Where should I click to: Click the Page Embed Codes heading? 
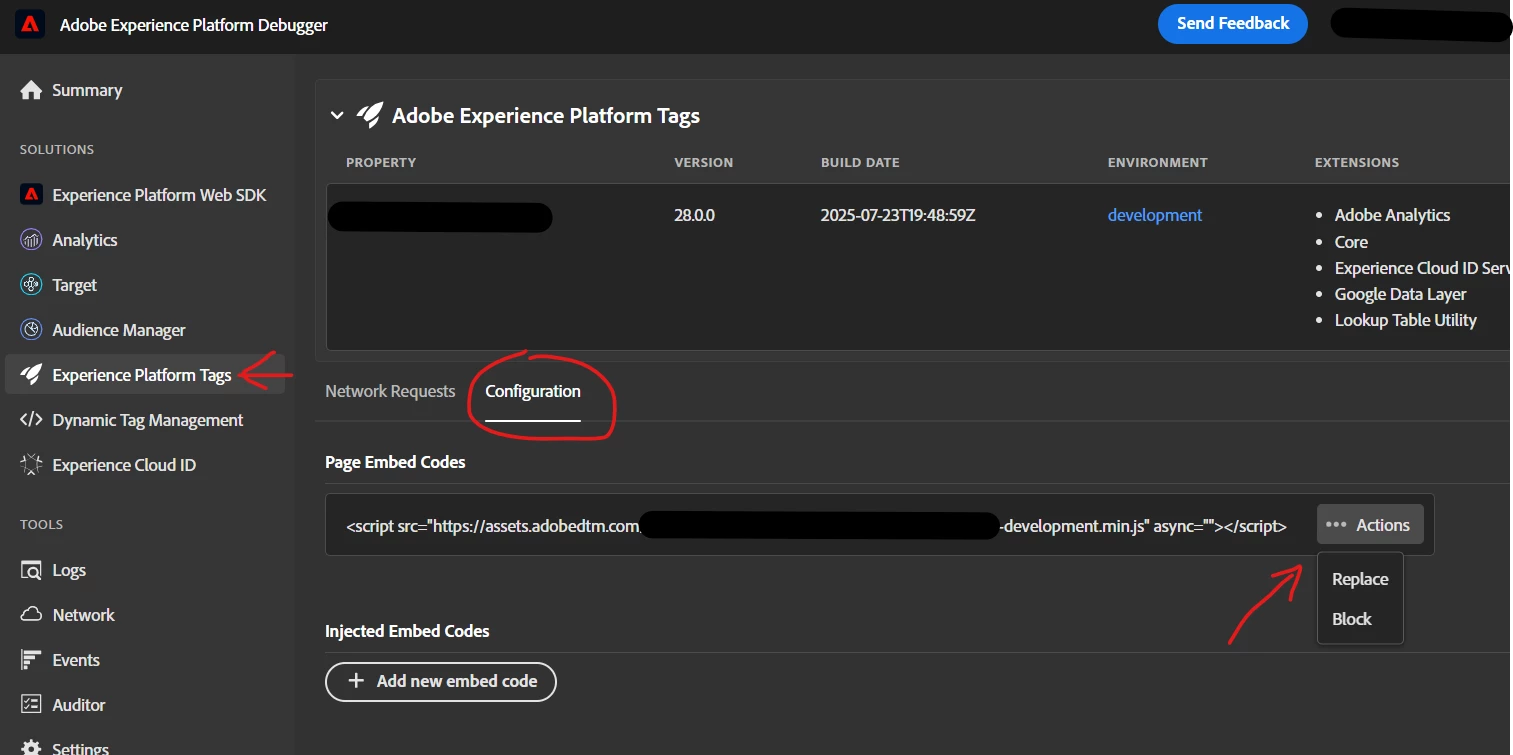tap(395, 462)
